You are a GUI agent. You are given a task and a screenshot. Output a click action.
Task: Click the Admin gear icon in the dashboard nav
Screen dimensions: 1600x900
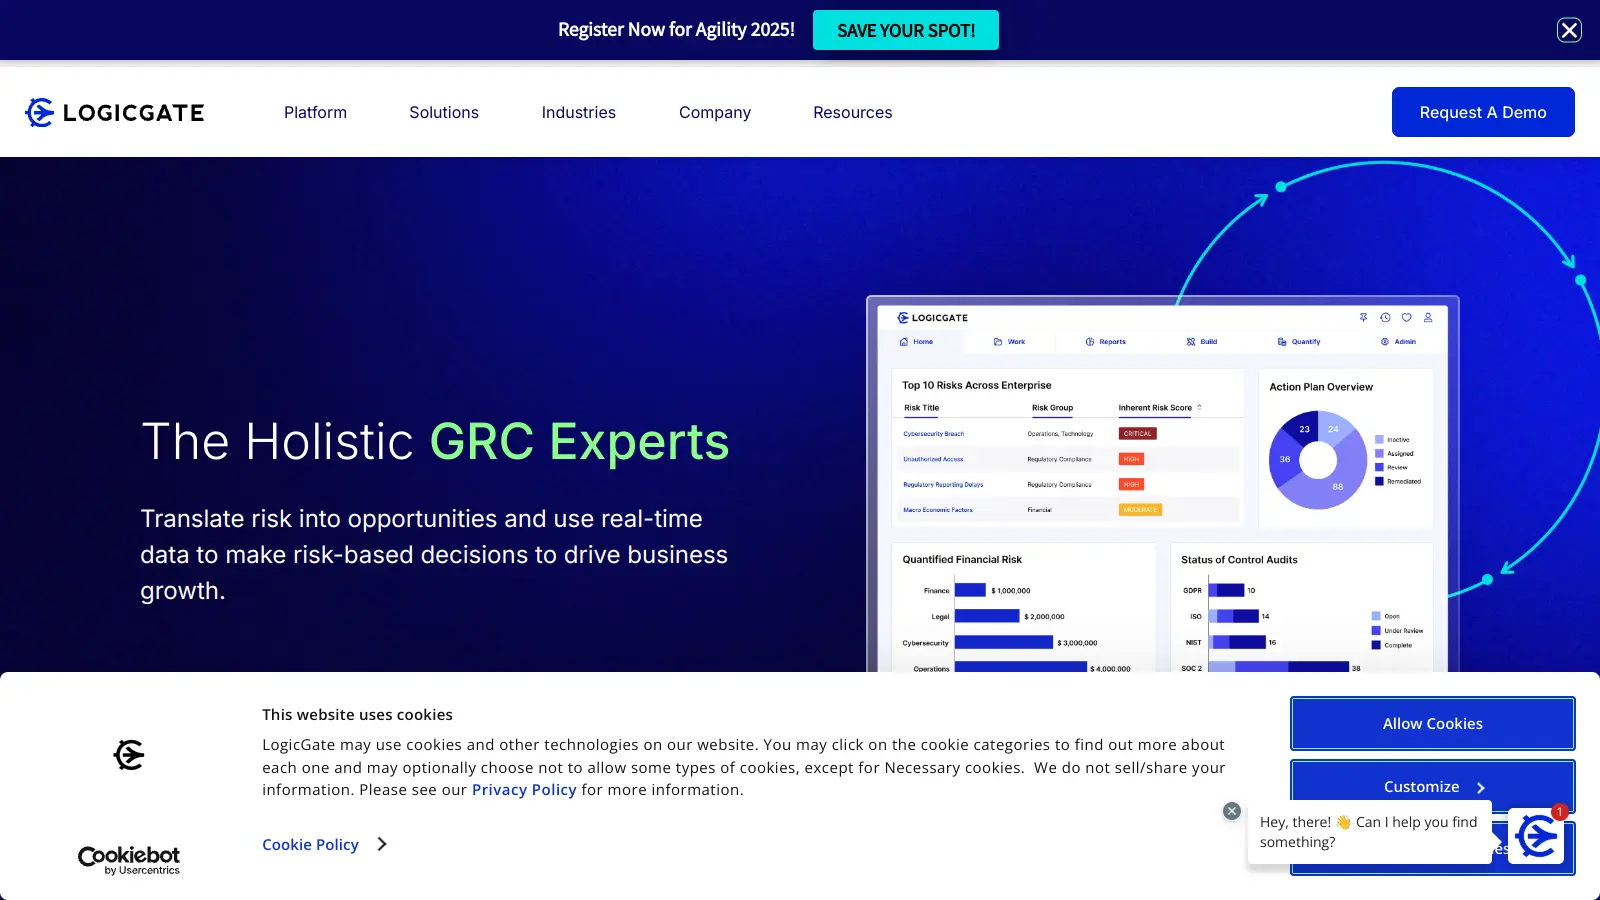[x=1385, y=341]
